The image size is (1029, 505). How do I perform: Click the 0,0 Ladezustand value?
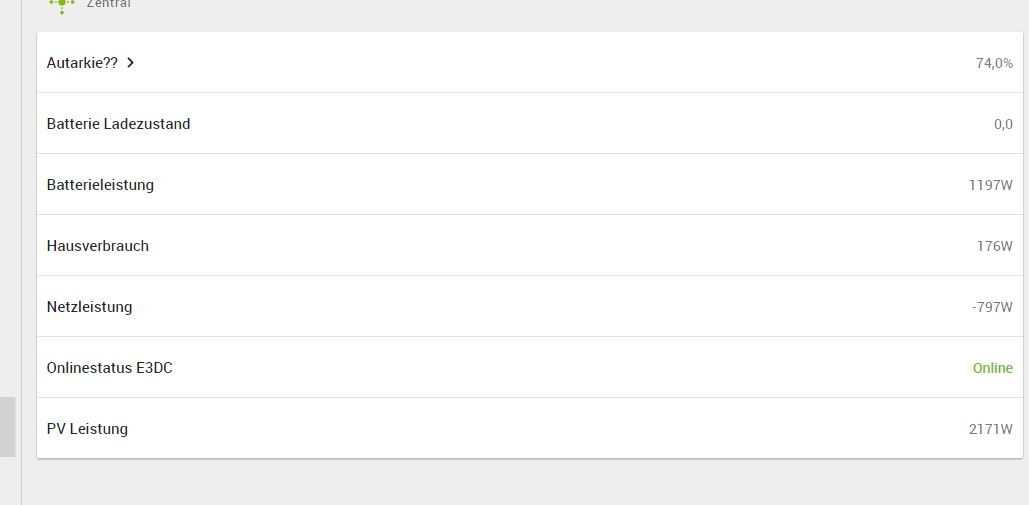pos(1003,124)
